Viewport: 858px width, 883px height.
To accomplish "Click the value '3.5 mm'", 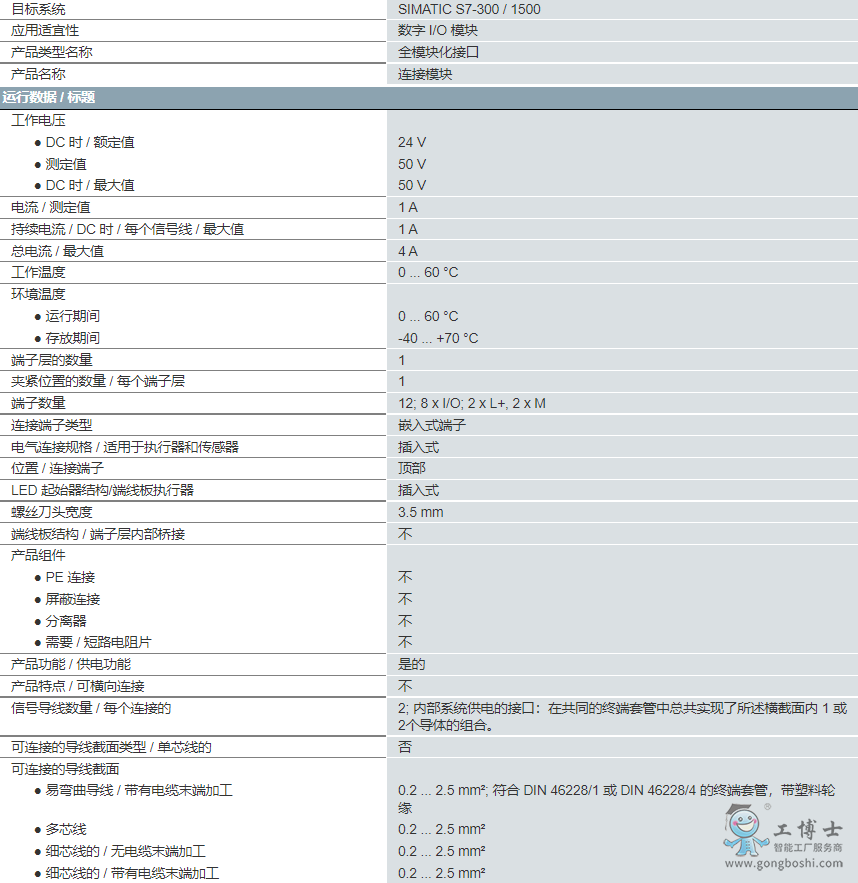I will tap(421, 512).
